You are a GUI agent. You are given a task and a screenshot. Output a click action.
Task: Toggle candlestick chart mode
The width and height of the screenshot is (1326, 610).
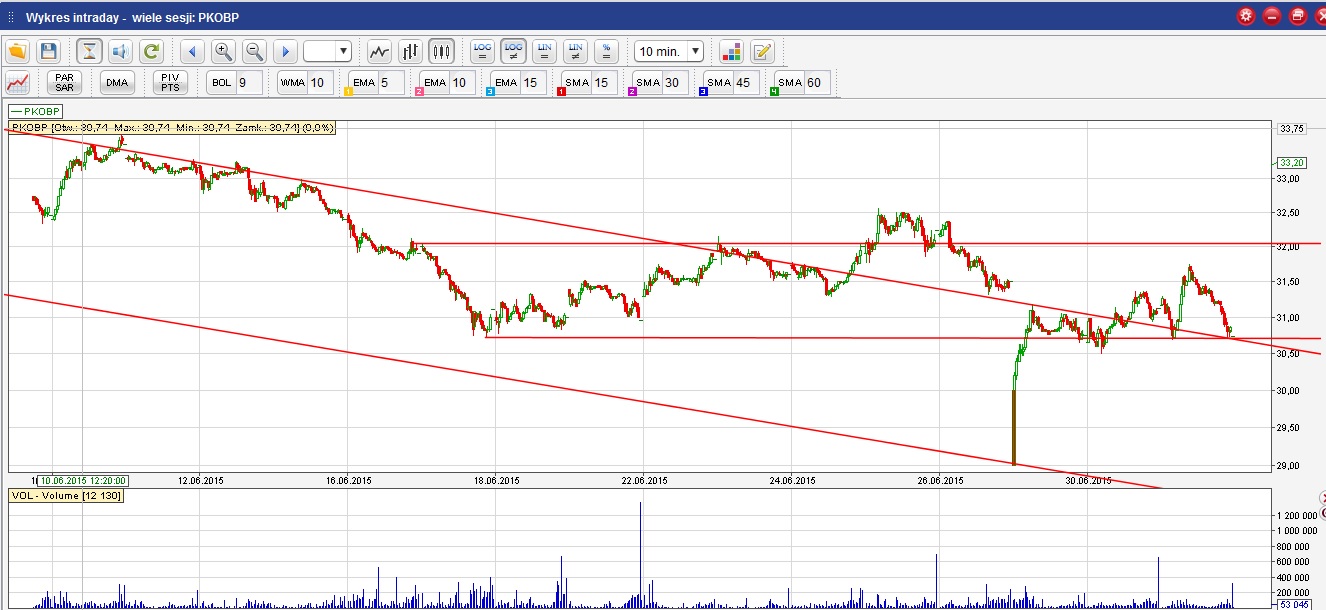(x=441, y=51)
